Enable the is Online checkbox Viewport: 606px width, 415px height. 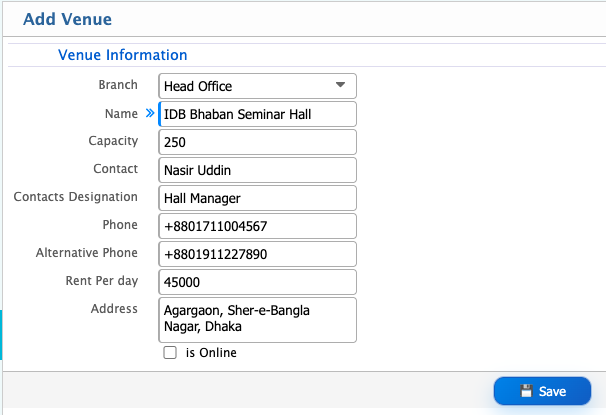(170, 353)
